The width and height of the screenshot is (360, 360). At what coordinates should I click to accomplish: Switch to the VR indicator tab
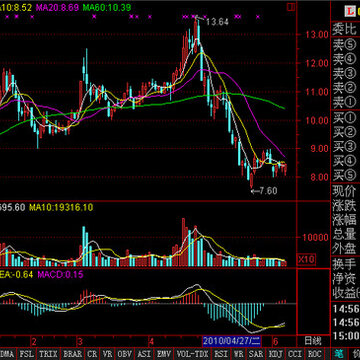point(108,354)
